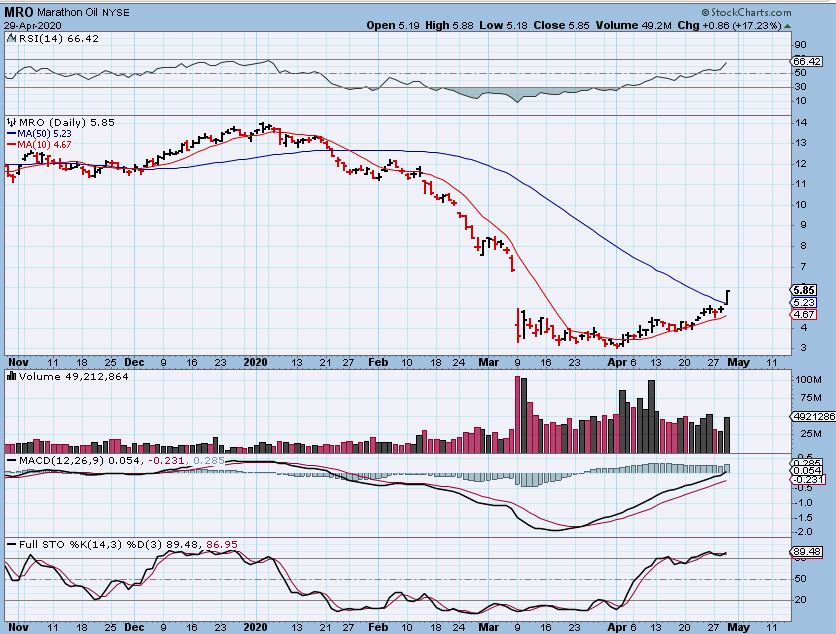836x634 pixels.
Task: Click the Marathon Oil NYSE company name
Action: tap(84, 12)
